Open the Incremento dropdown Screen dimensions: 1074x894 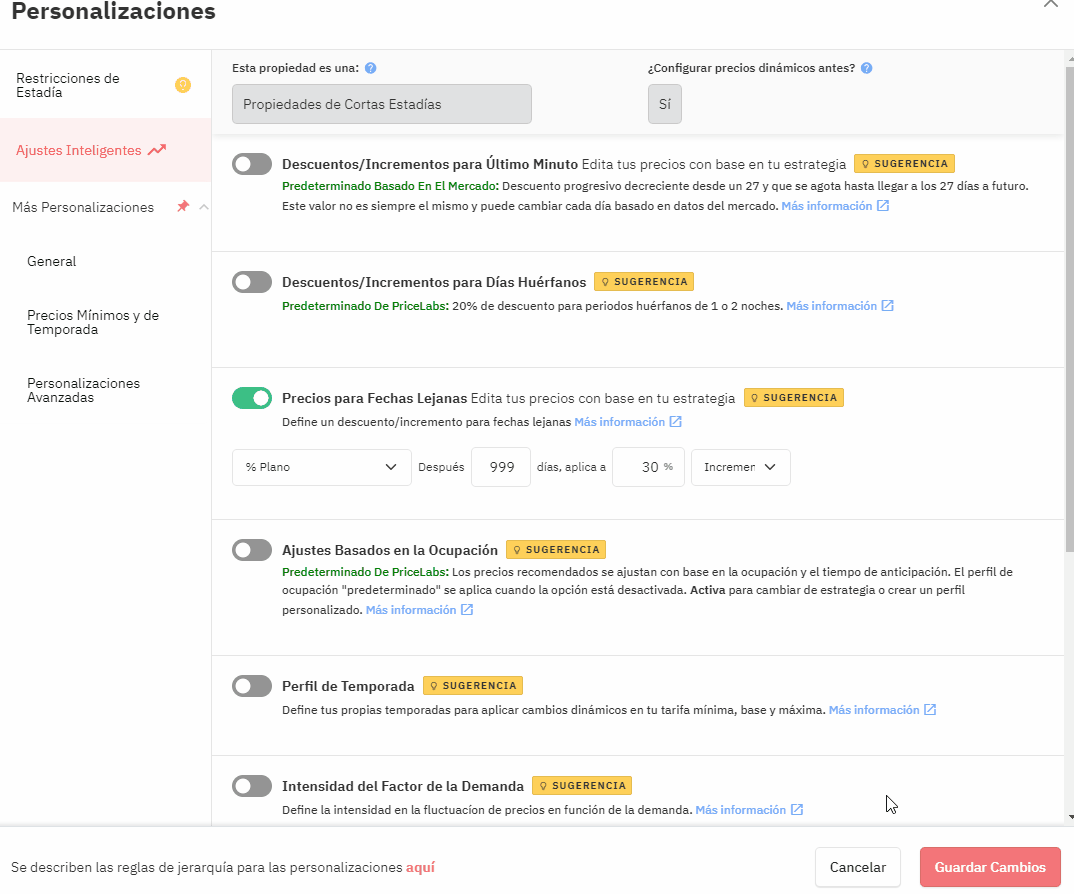click(740, 467)
